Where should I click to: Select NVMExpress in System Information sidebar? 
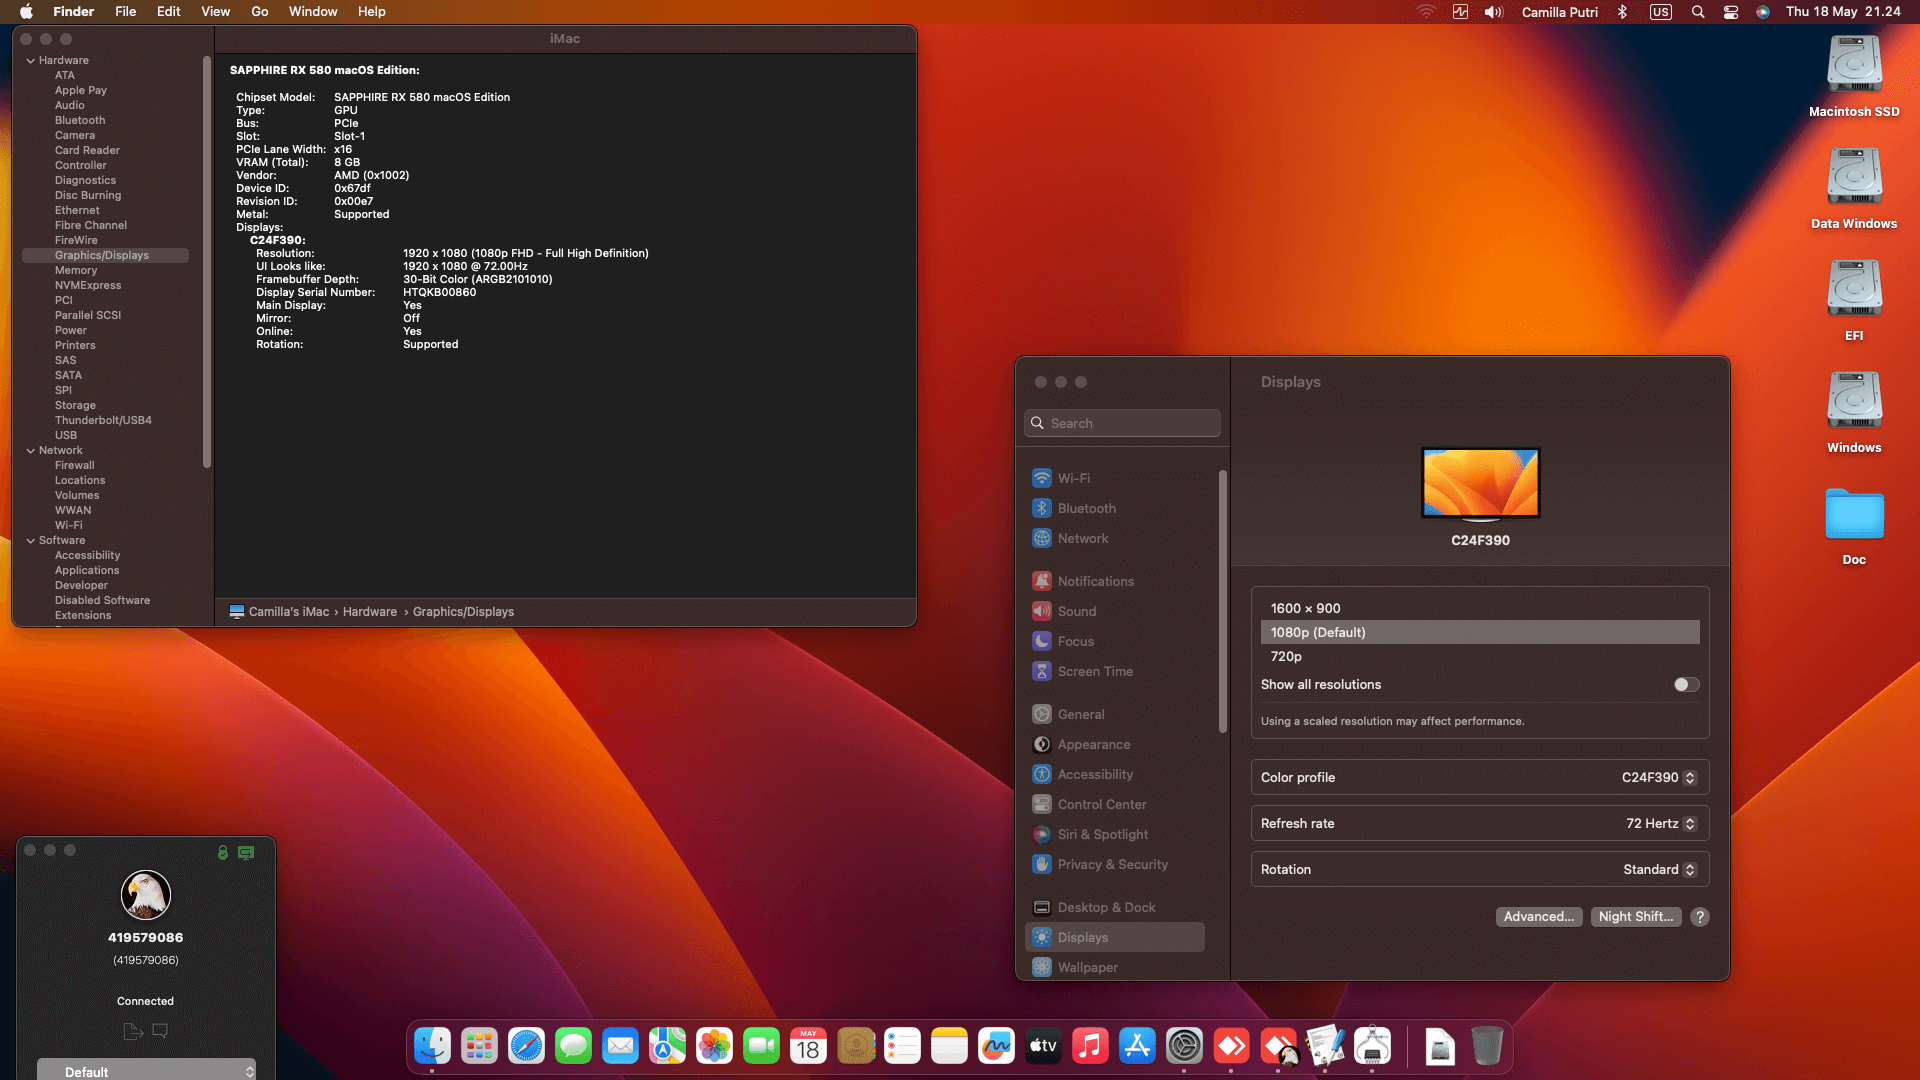coord(88,286)
